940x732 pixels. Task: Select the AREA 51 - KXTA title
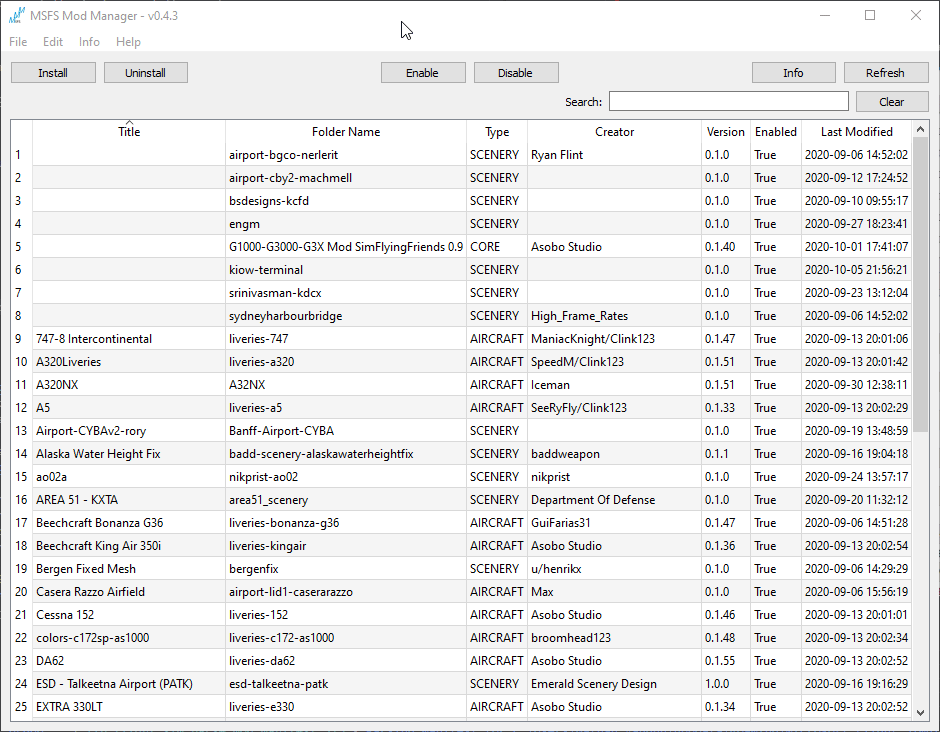129,499
